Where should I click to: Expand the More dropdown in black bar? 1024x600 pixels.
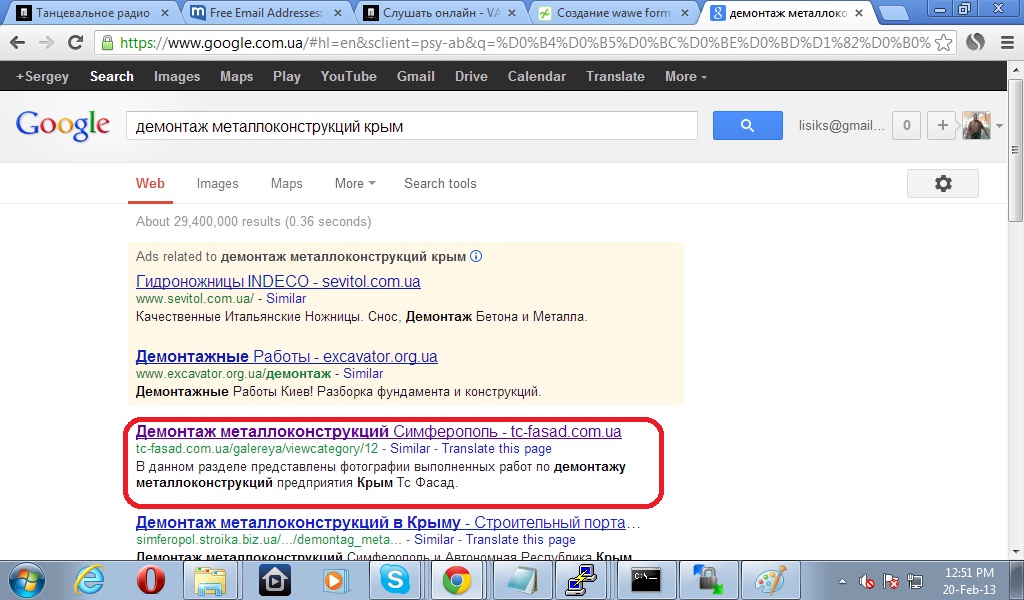686,76
